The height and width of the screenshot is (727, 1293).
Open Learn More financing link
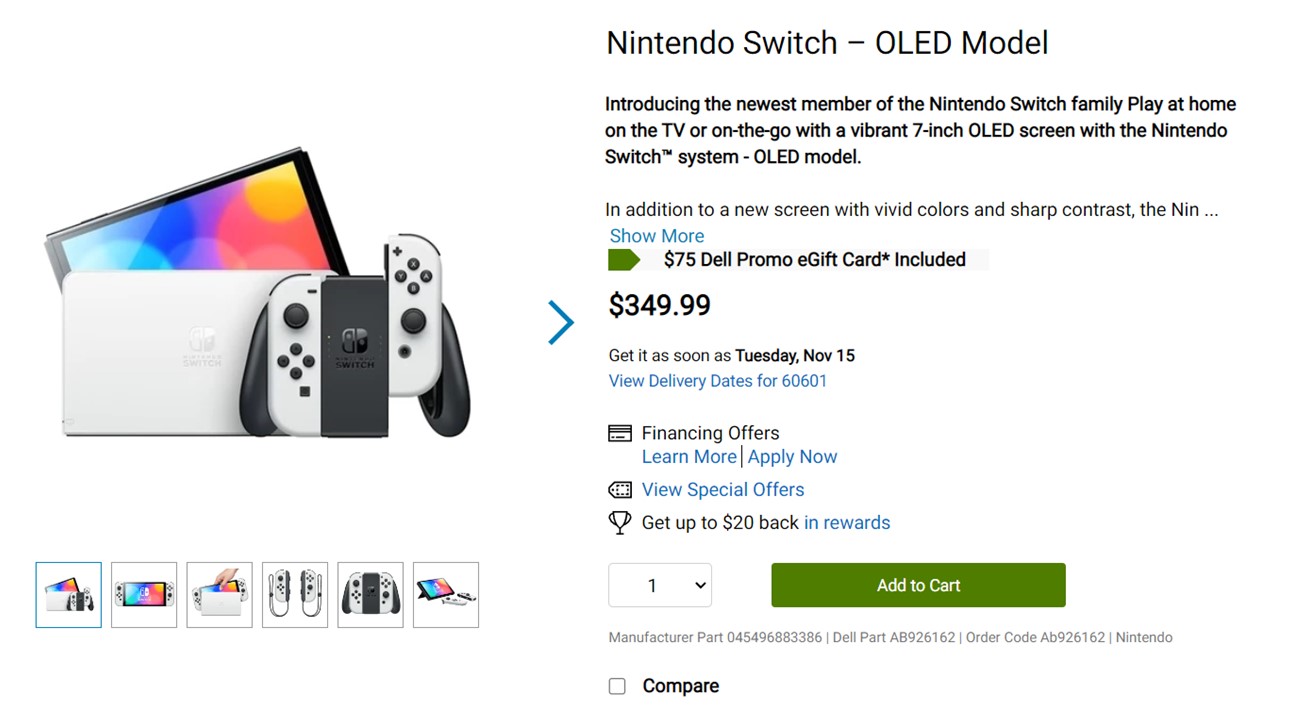pyautogui.click(x=689, y=457)
